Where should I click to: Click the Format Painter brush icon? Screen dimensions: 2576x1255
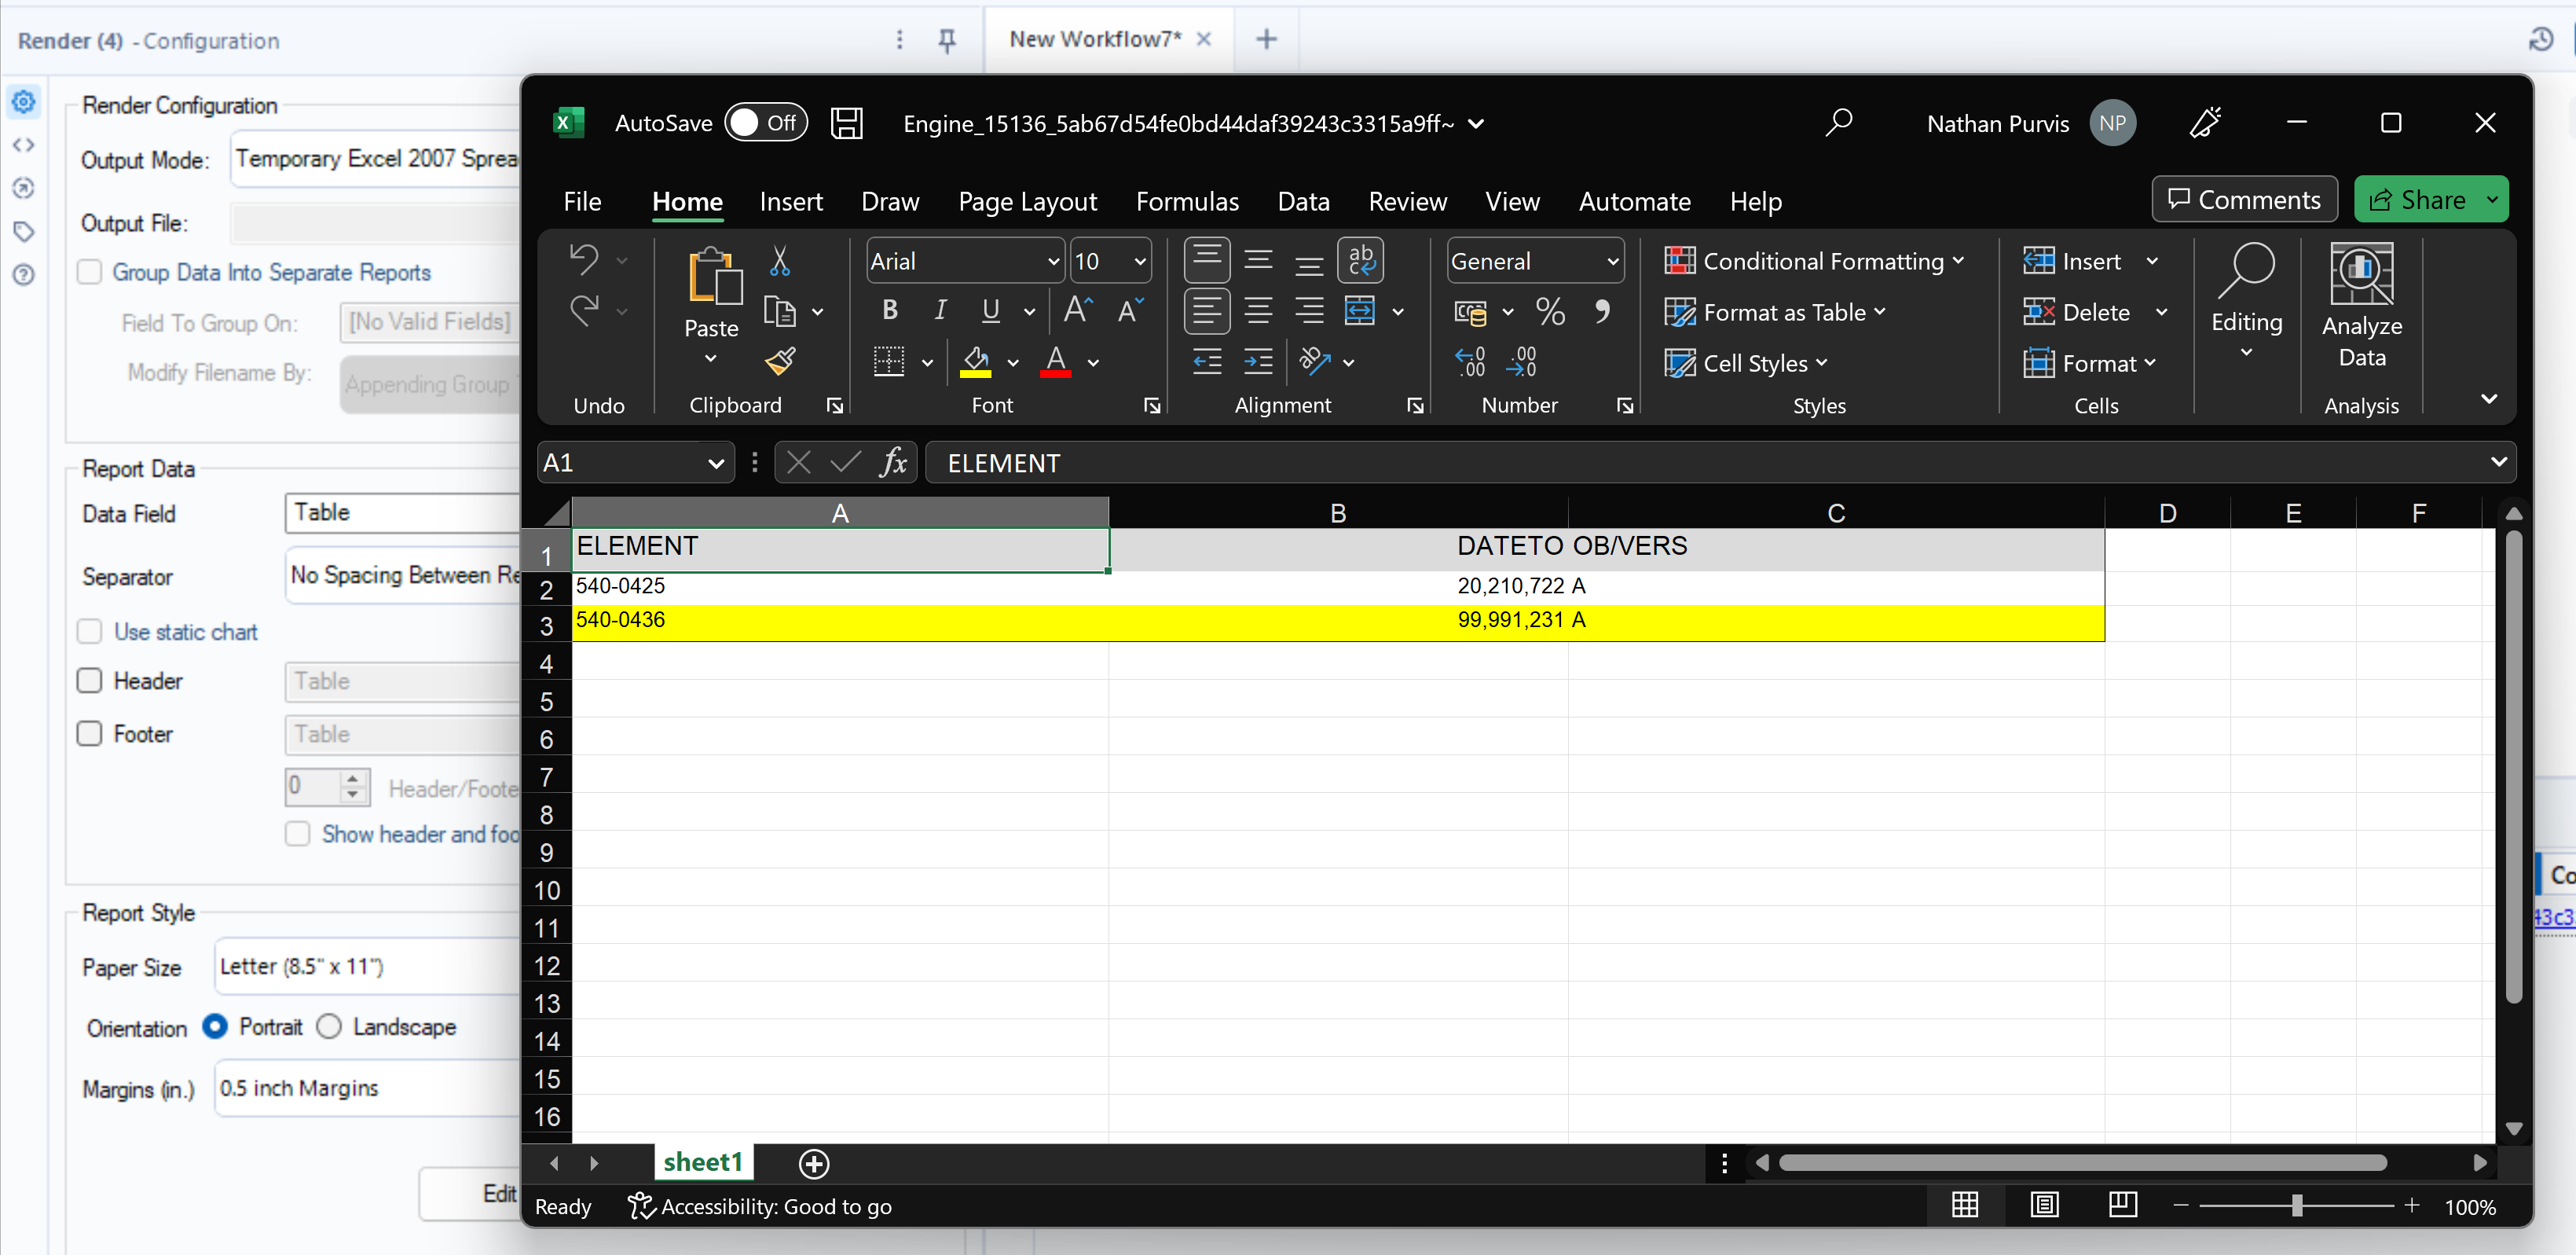click(x=780, y=361)
